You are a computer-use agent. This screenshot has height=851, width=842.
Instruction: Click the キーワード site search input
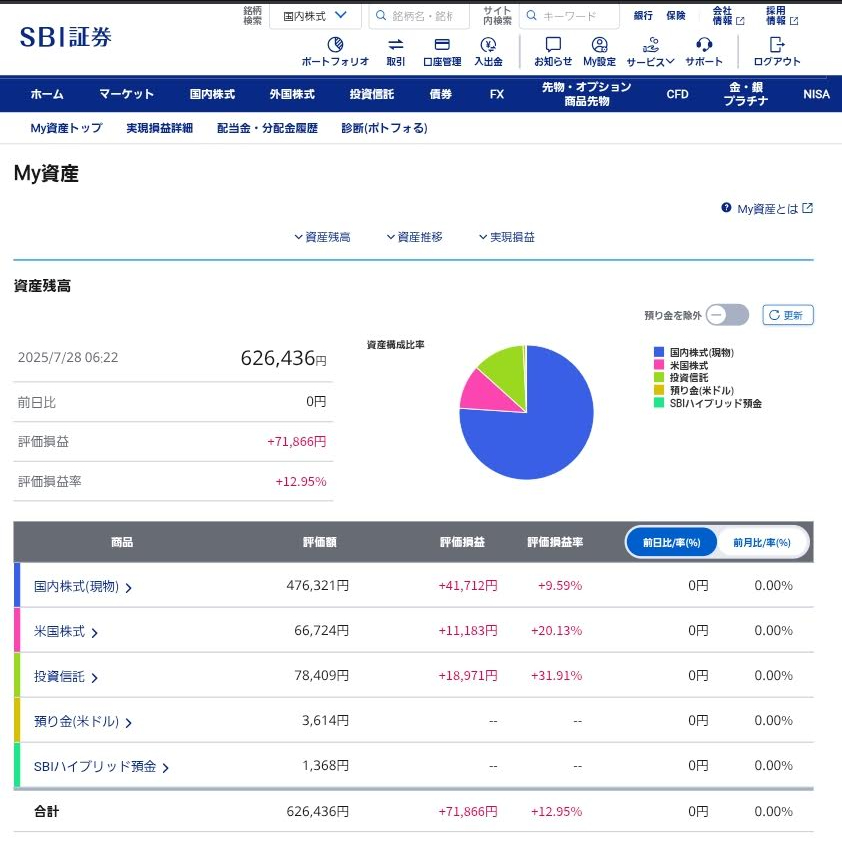click(x=569, y=16)
